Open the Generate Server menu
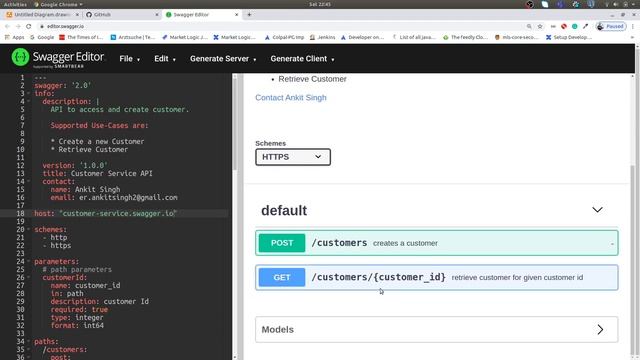This screenshot has width=640, height=360. coord(223,59)
